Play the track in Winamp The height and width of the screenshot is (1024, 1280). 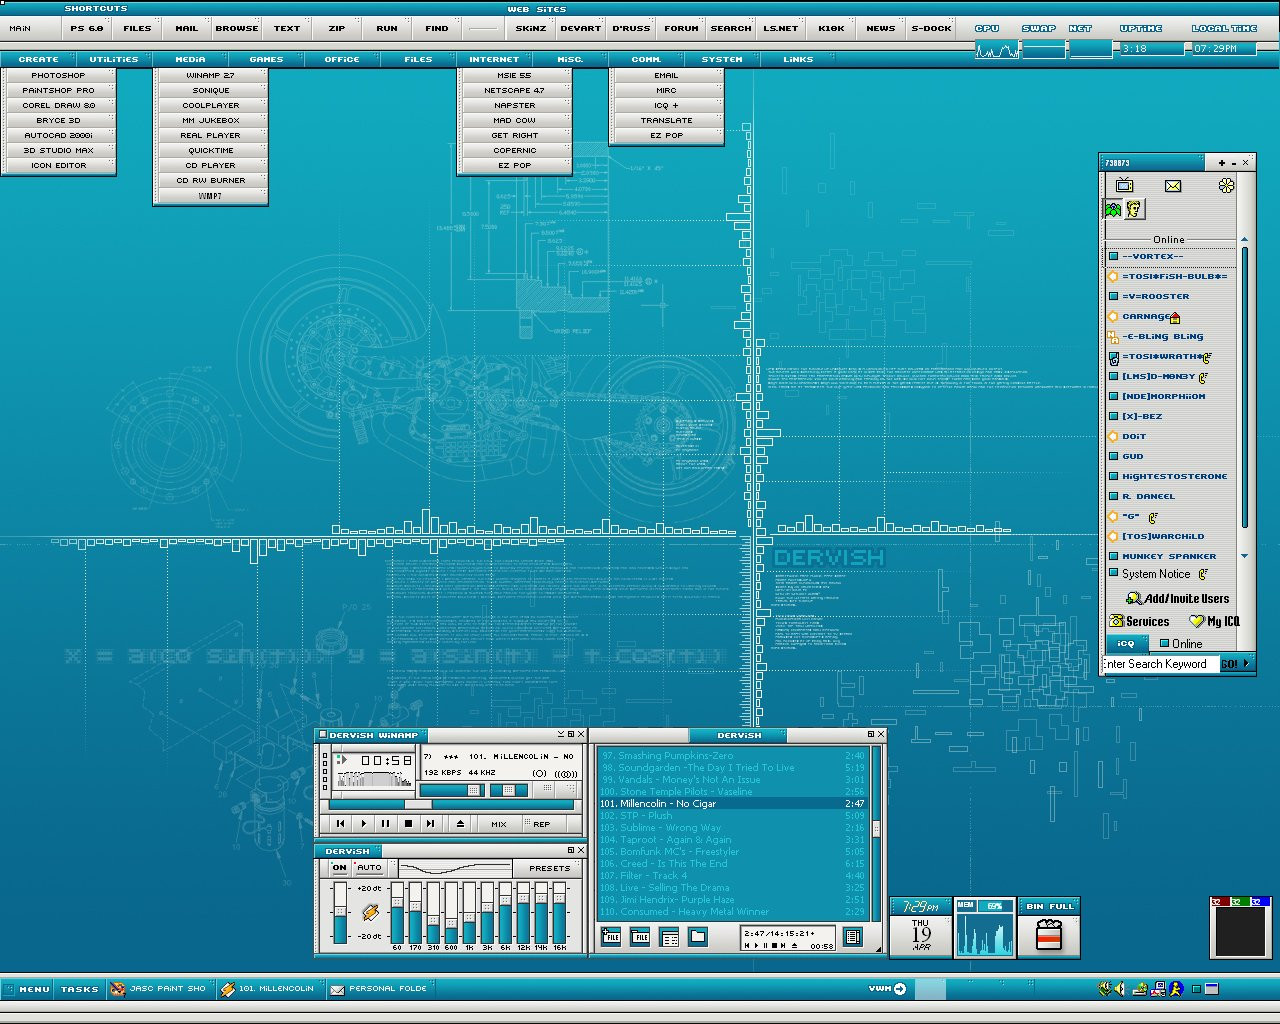coord(363,824)
